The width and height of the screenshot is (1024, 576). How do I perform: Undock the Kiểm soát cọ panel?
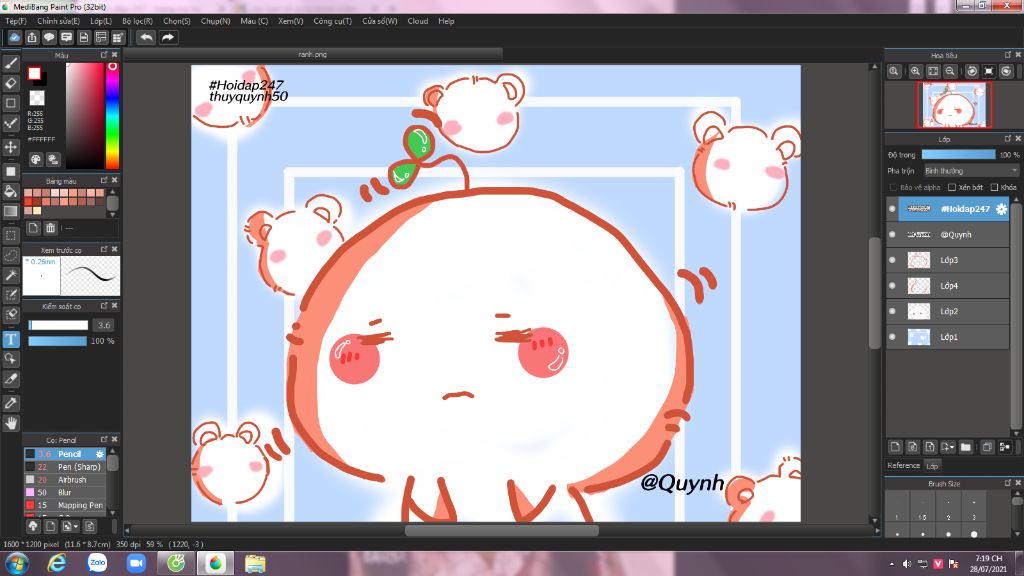tap(104, 306)
